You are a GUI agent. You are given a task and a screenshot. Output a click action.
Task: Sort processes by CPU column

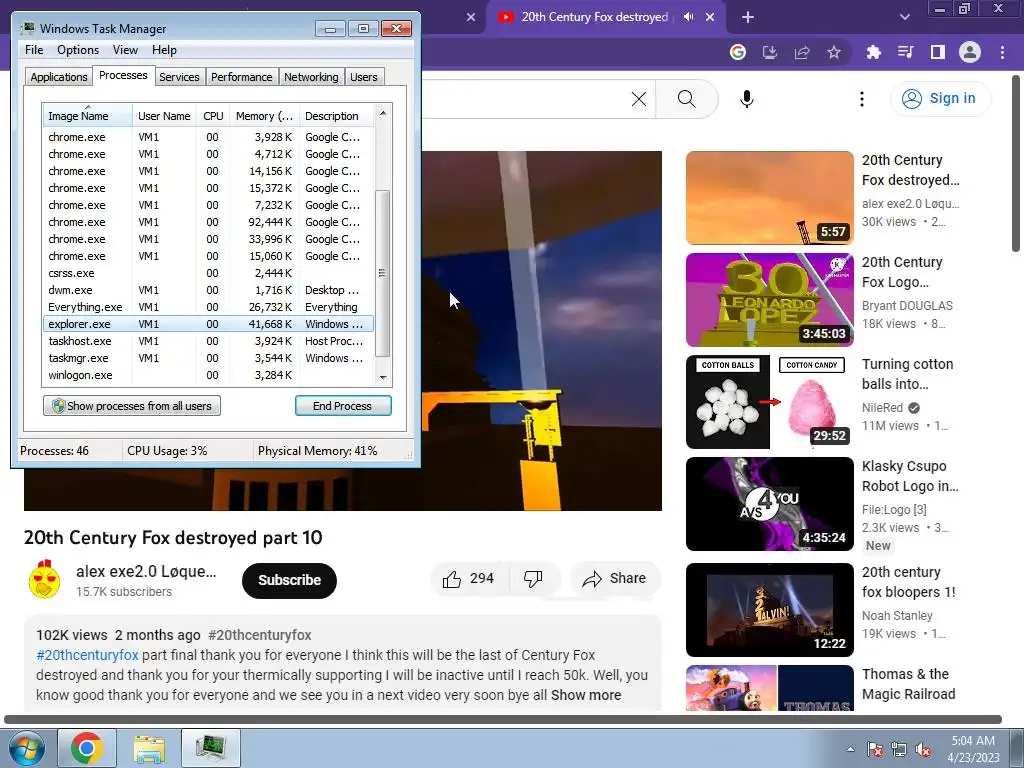point(213,116)
